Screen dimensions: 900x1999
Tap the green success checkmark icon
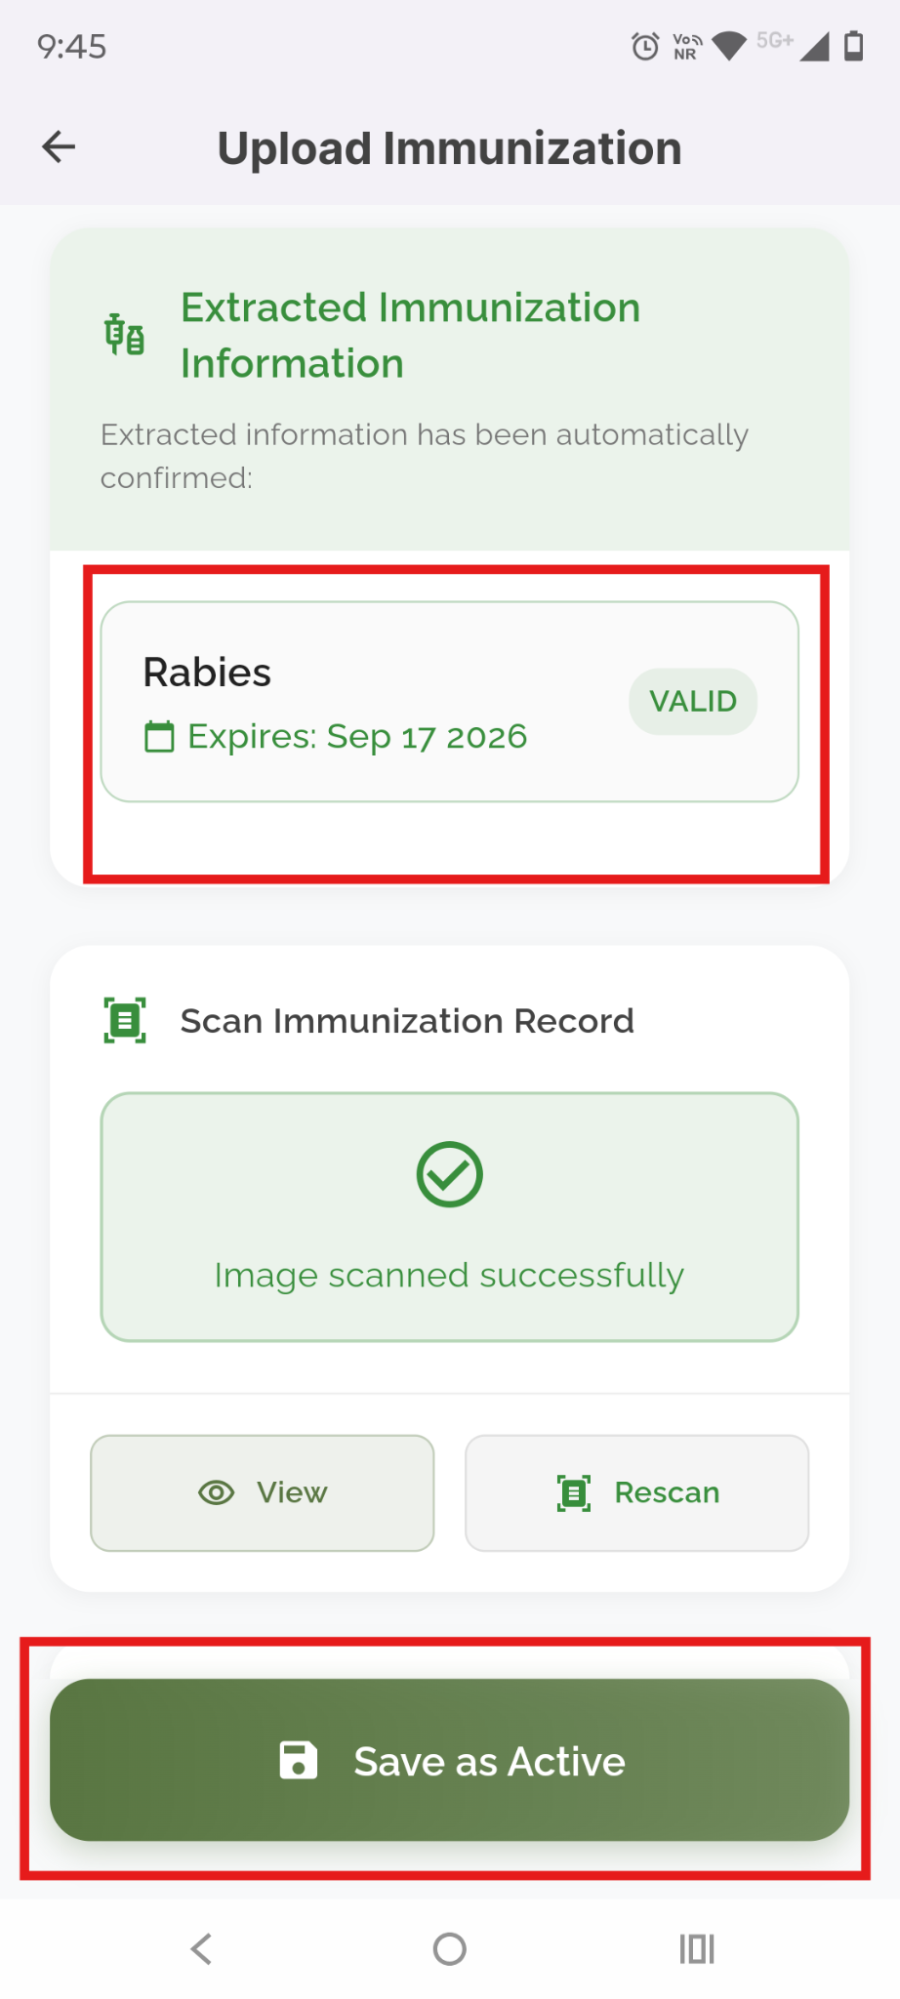[x=449, y=1174]
